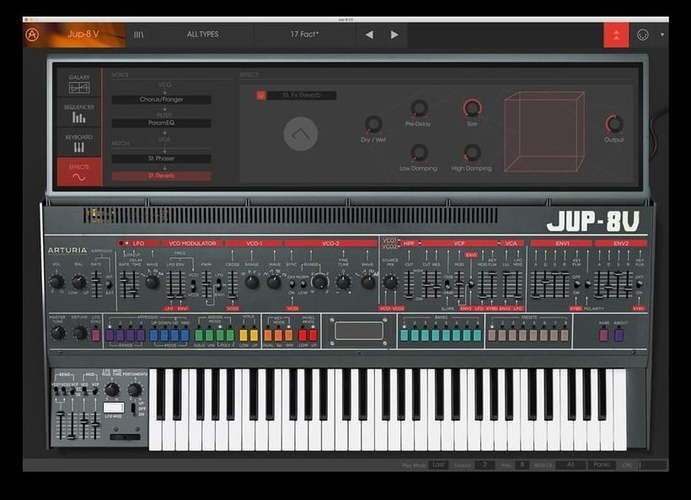
Task: Open the preset library browser icon
Action: pyautogui.click(x=138, y=34)
